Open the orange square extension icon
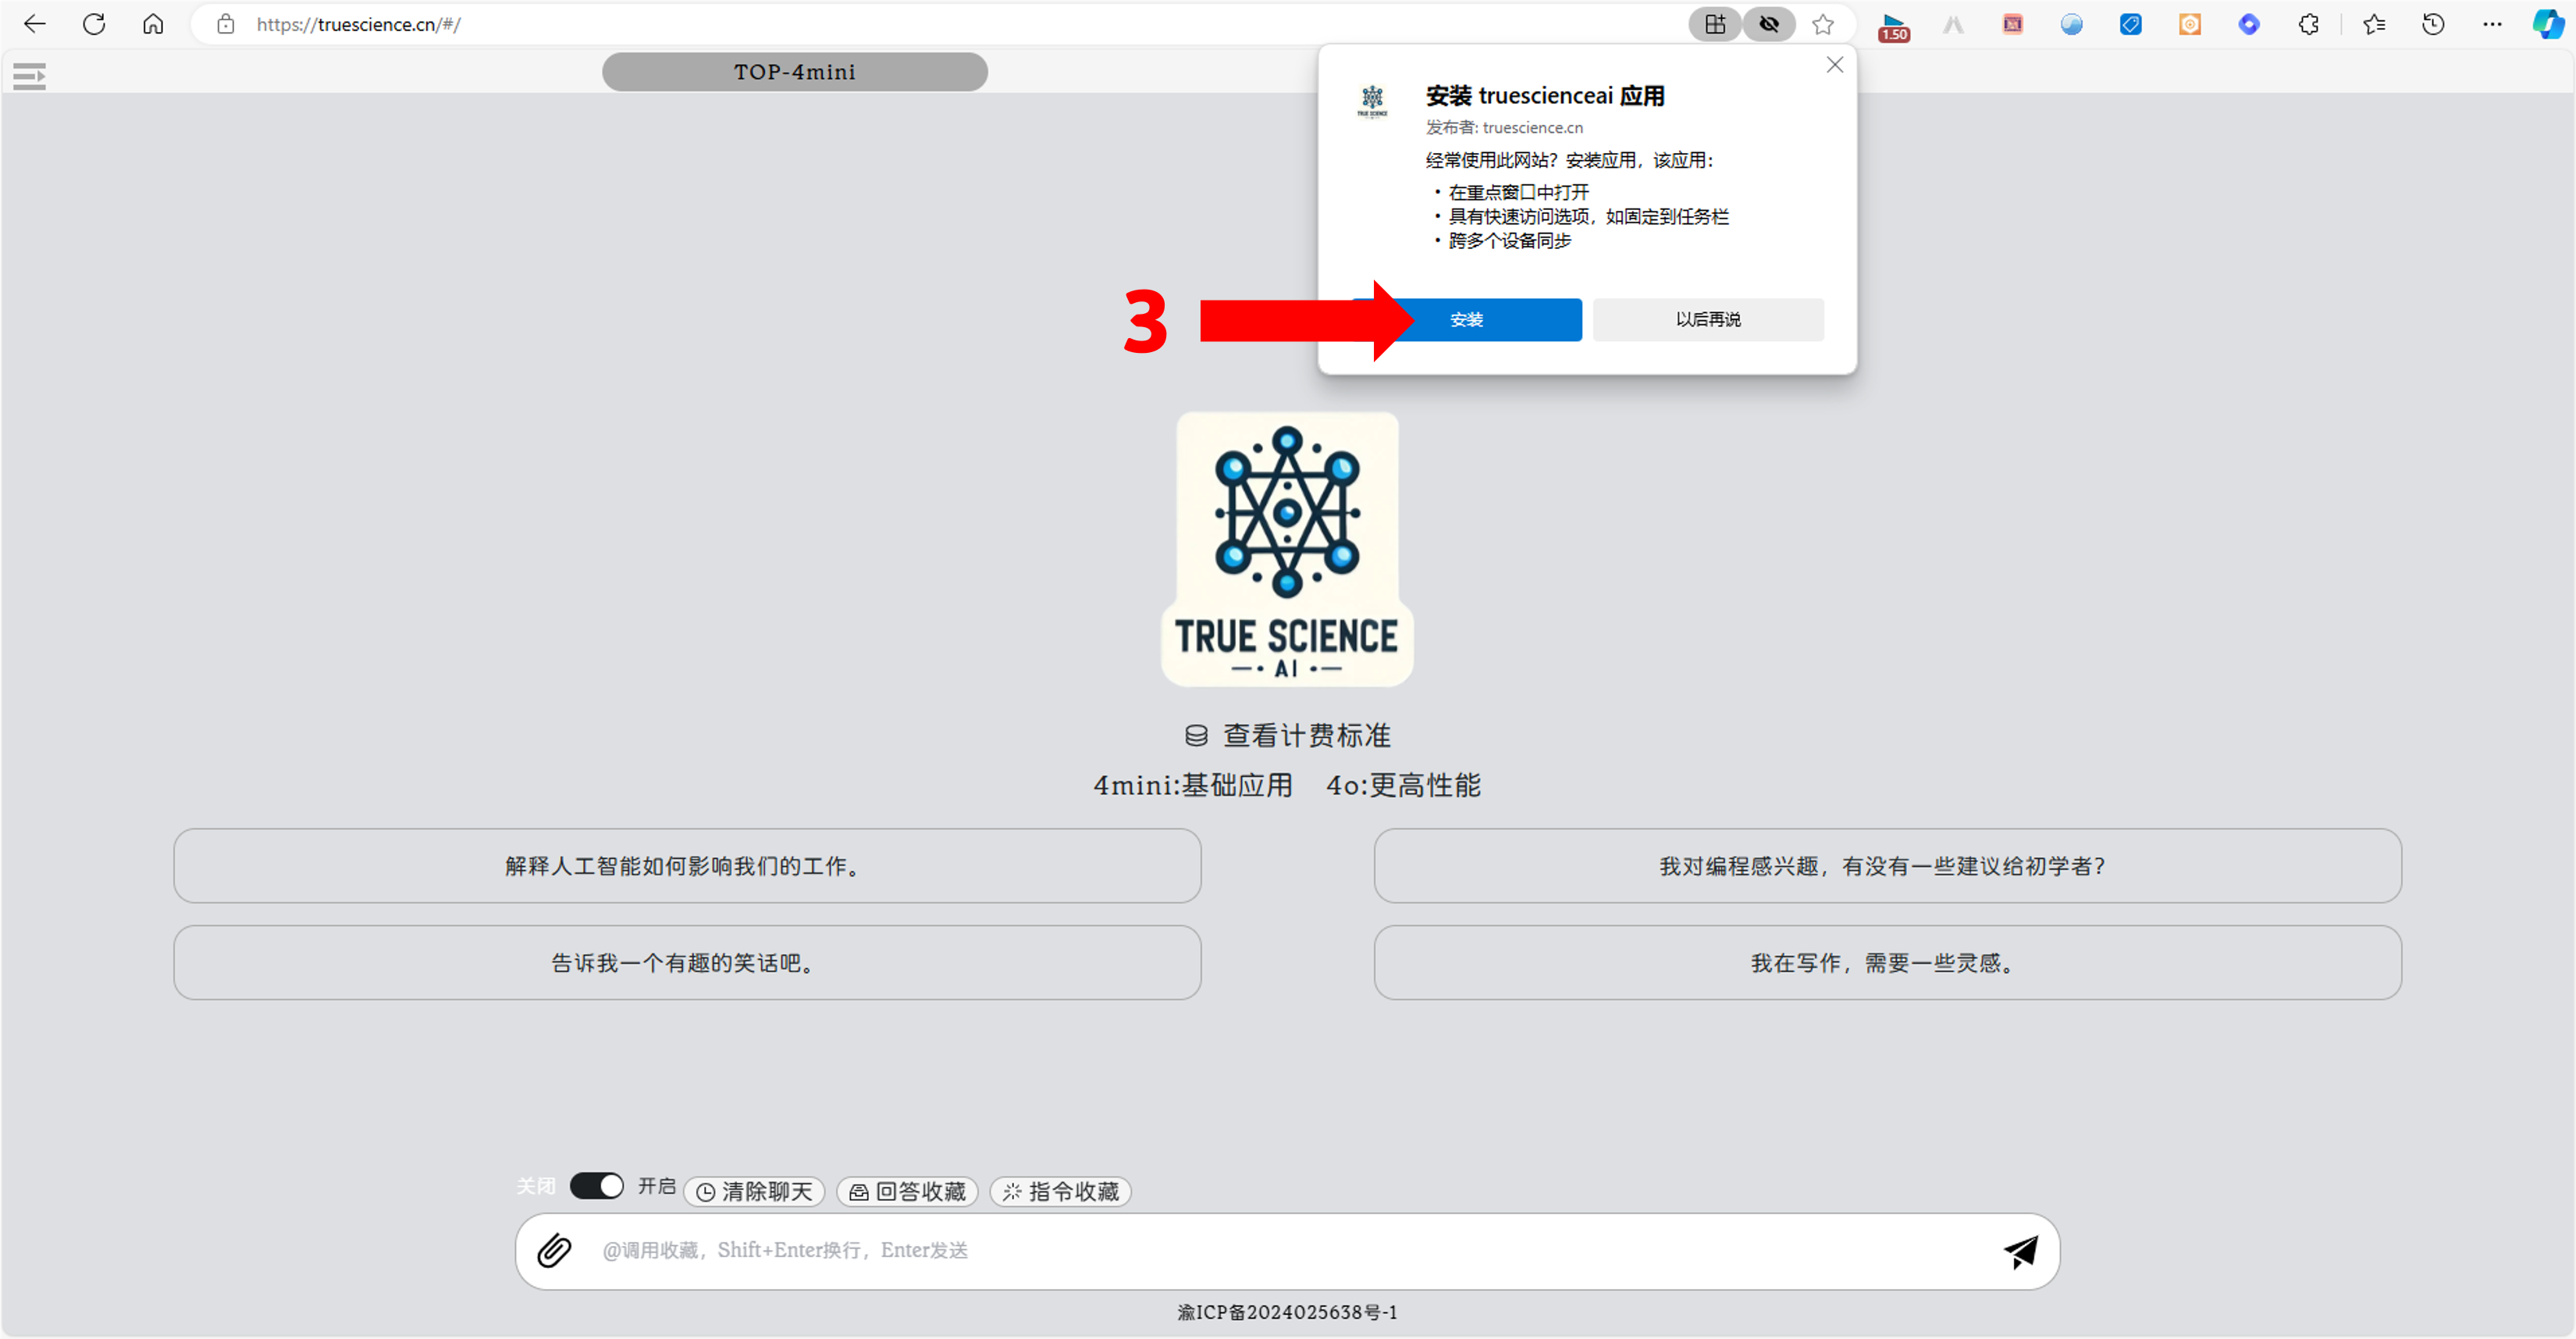This screenshot has height=1339, width=2576. point(2190,24)
